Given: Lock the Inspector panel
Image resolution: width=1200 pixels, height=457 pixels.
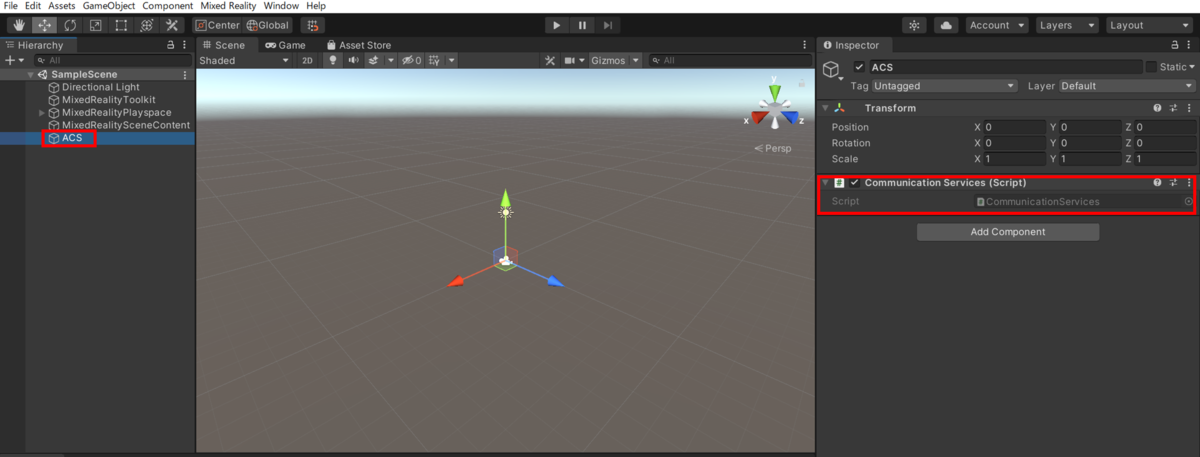Looking at the screenshot, I should pyautogui.click(x=1173, y=45).
